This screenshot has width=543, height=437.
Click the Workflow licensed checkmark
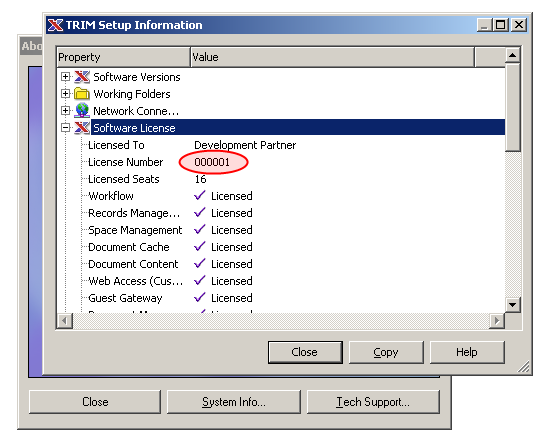[200, 196]
